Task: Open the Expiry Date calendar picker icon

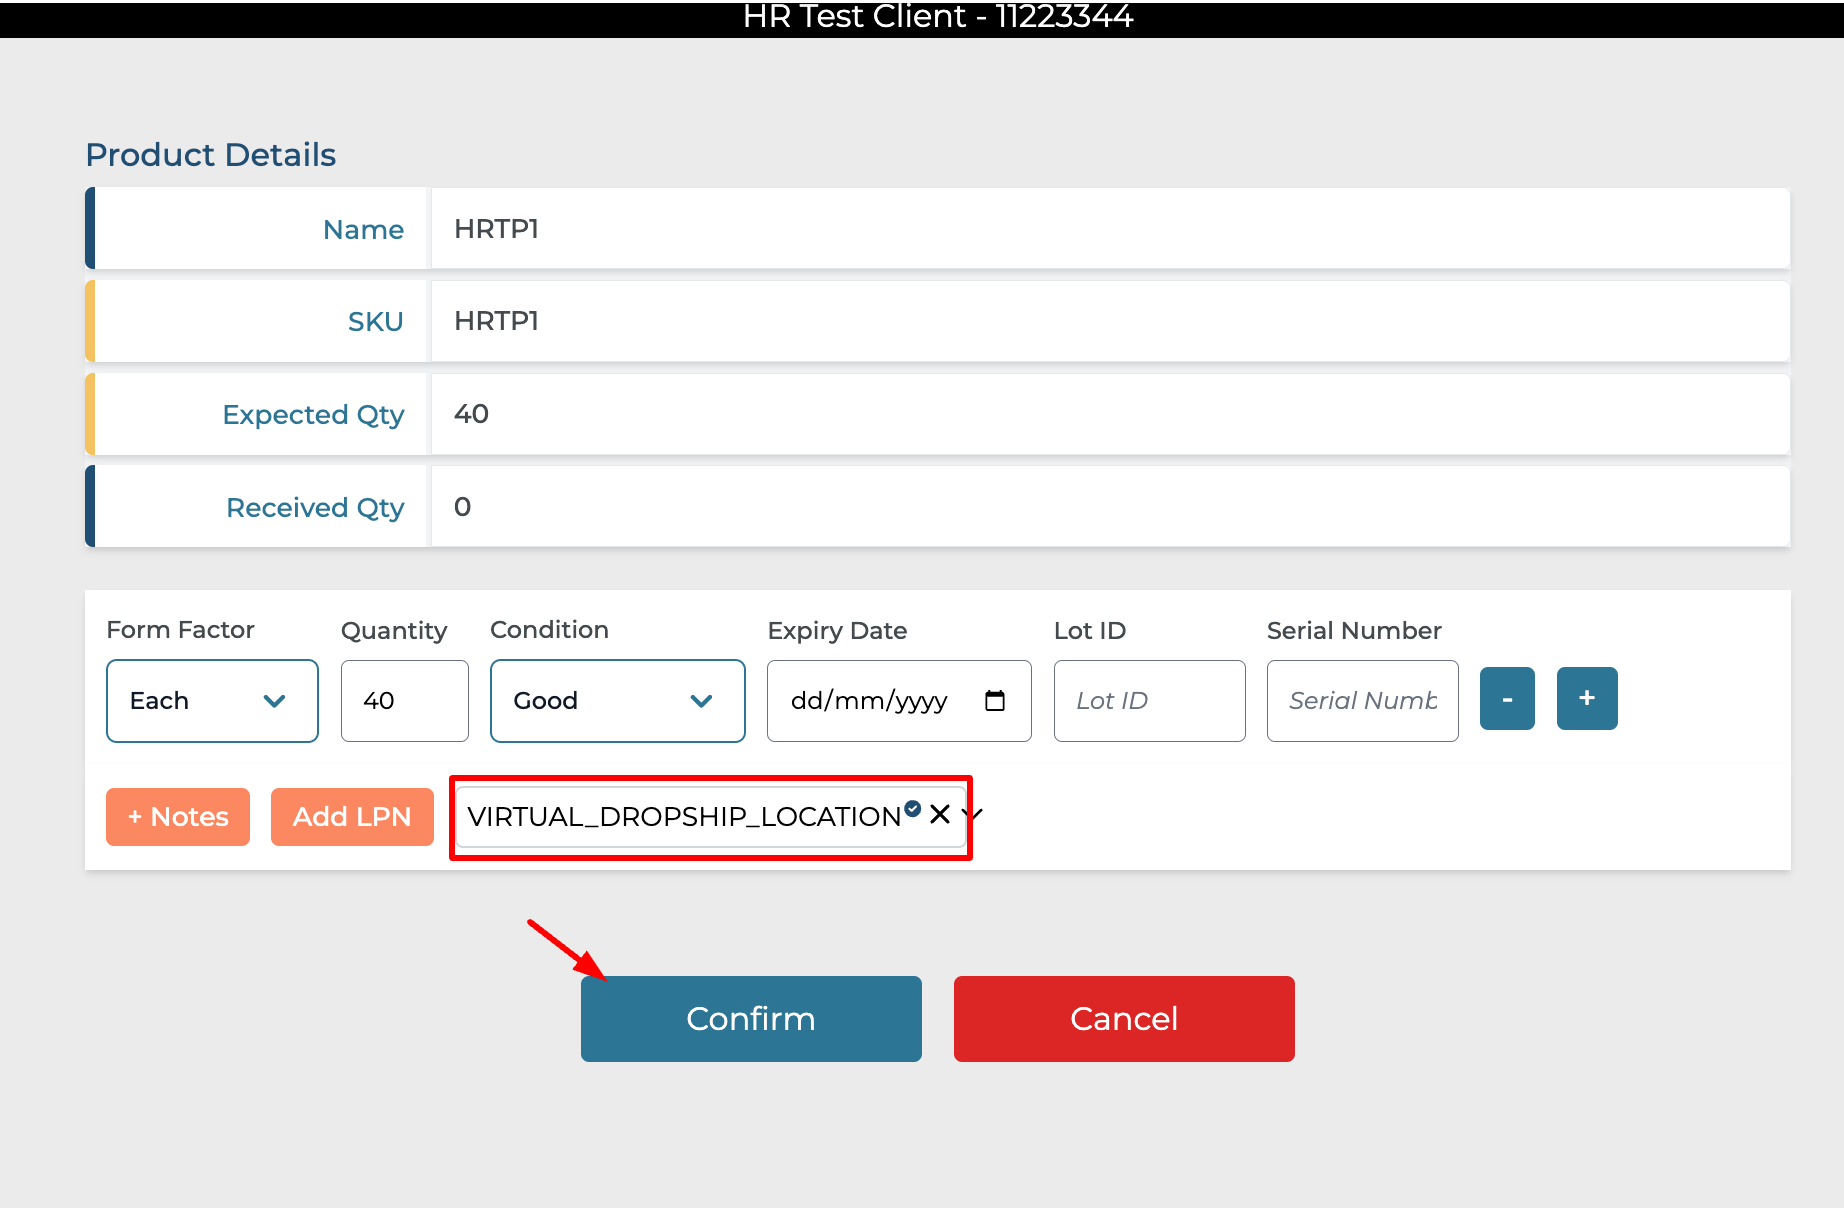Action: pyautogui.click(x=994, y=701)
